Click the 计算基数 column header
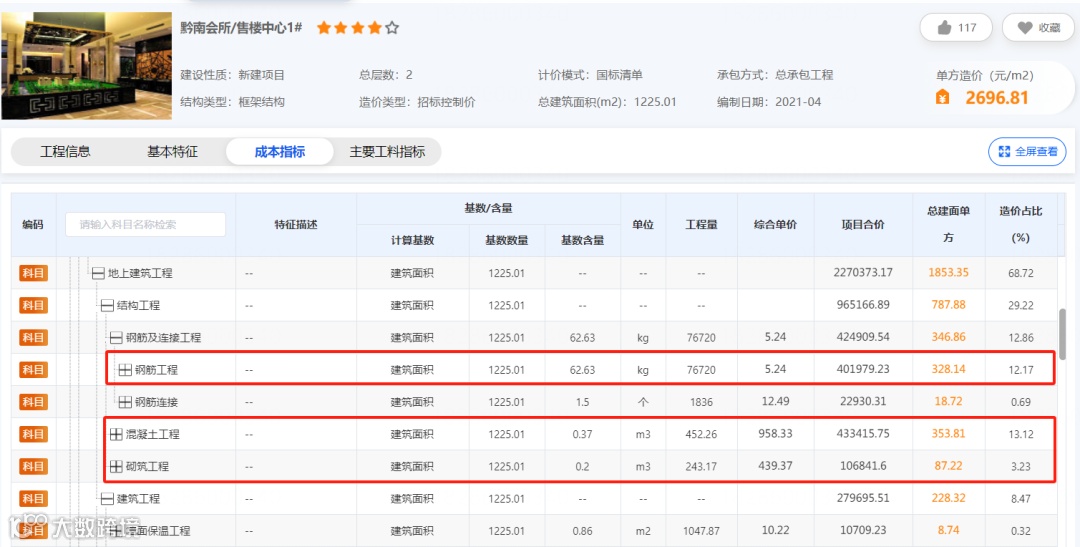This screenshot has width=1080, height=547. coord(412,240)
